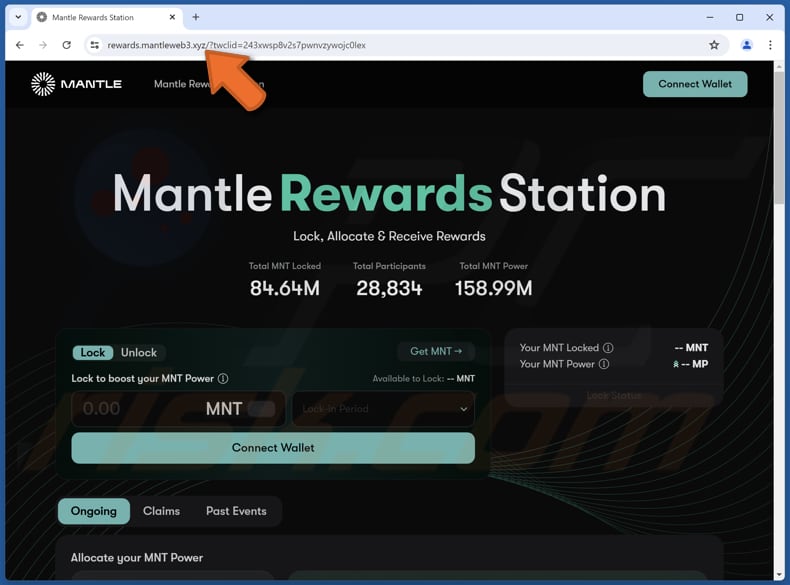
Task: Click info icon by Lock to boost label
Action: pyautogui.click(x=223, y=379)
